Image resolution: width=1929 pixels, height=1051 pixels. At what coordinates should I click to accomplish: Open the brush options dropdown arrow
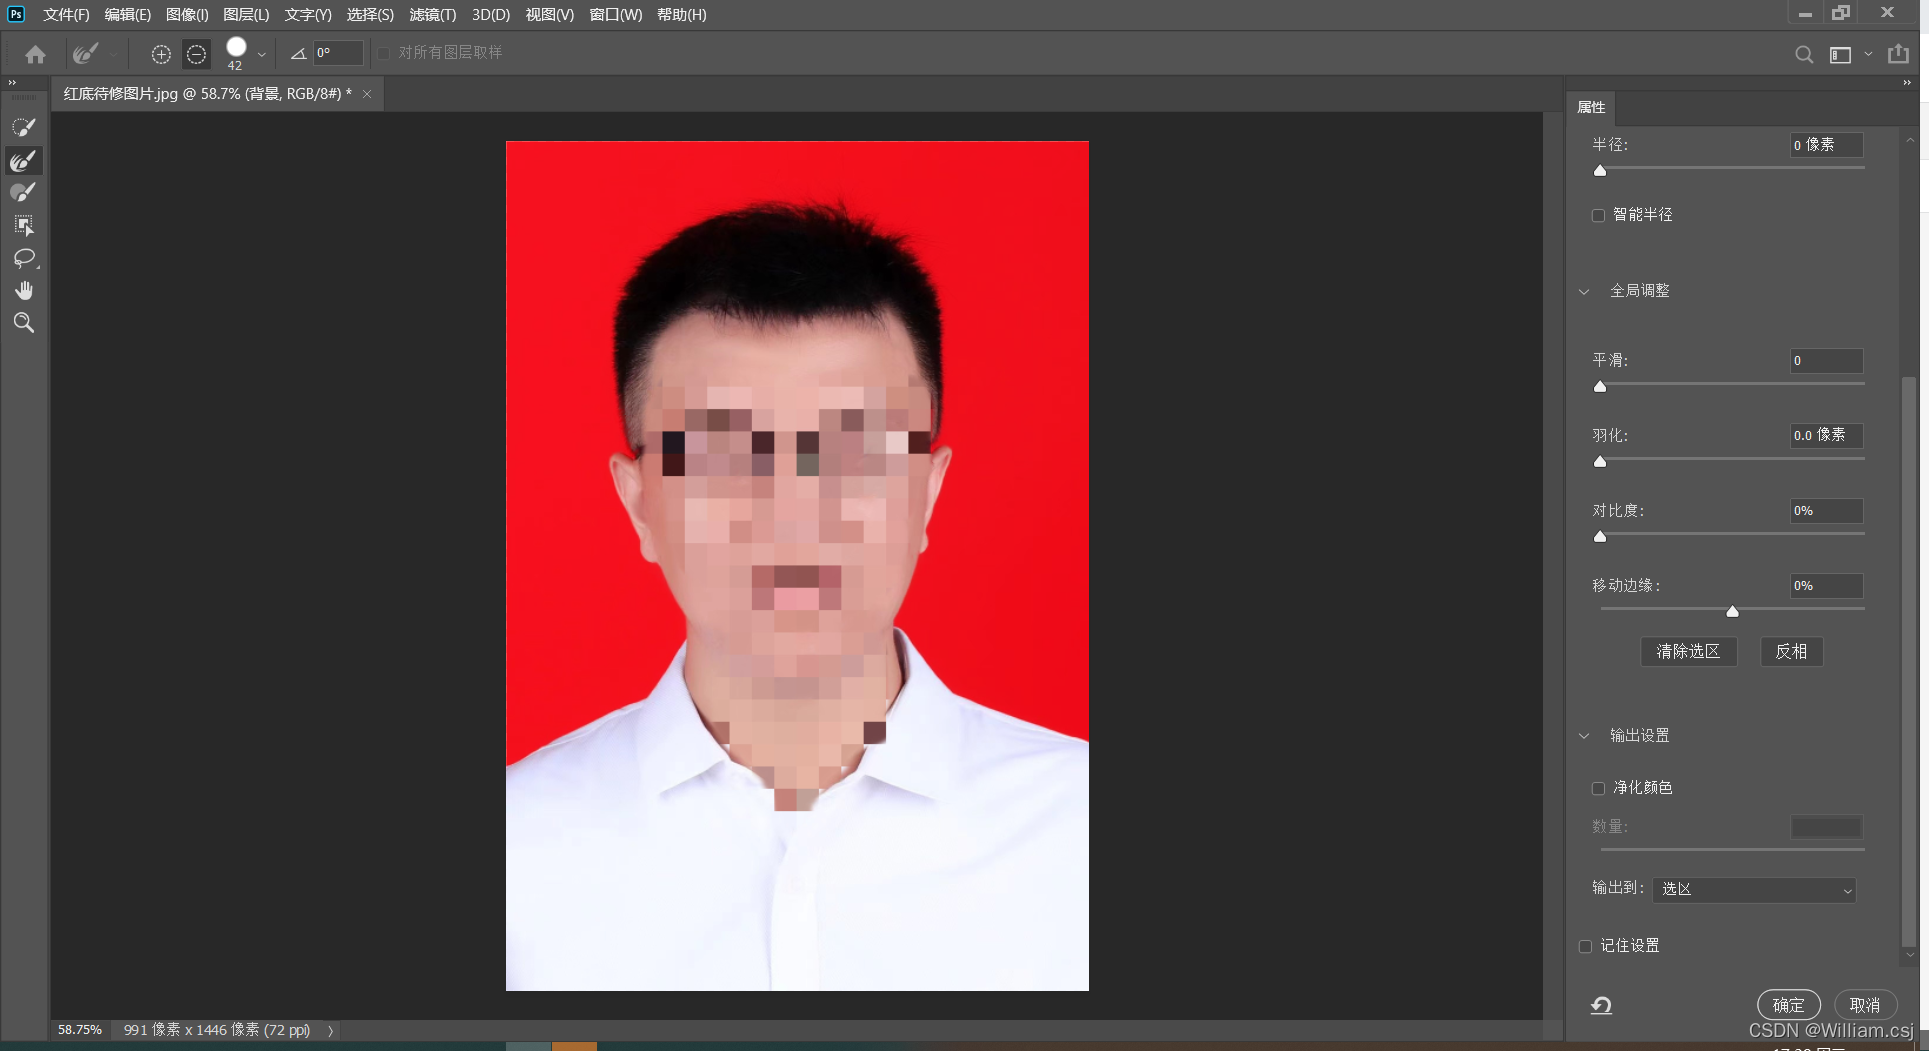(x=261, y=55)
